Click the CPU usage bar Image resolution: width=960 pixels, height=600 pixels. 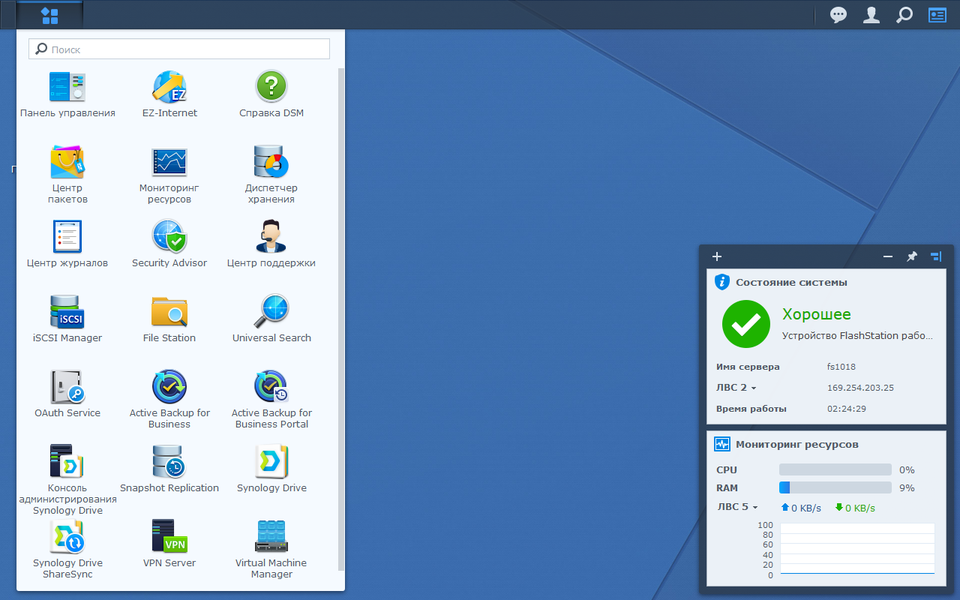point(835,470)
